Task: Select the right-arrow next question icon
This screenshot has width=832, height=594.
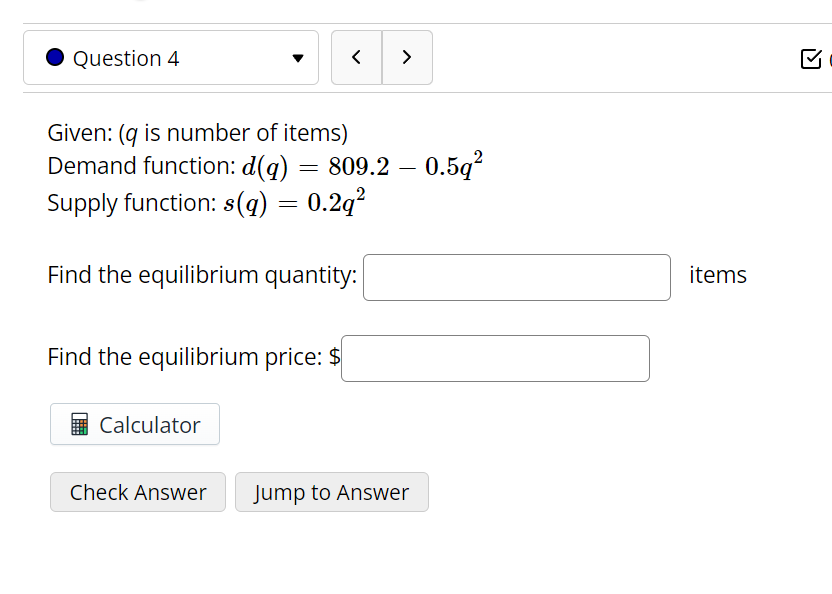Action: [x=407, y=57]
